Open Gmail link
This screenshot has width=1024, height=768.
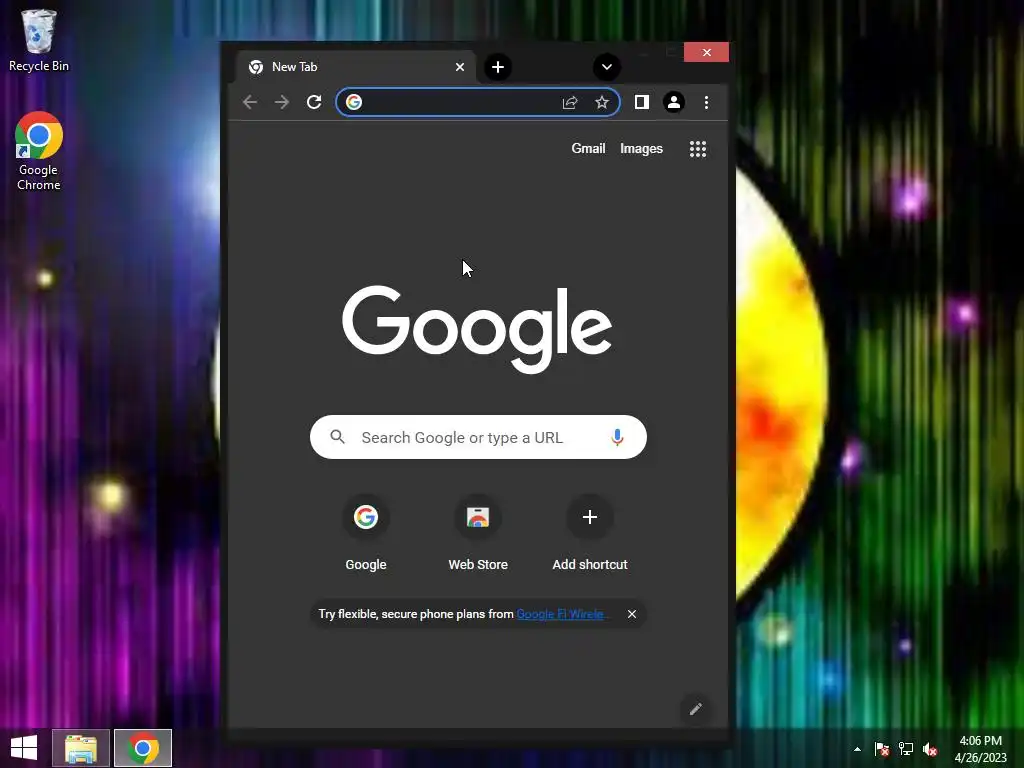[588, 149]
